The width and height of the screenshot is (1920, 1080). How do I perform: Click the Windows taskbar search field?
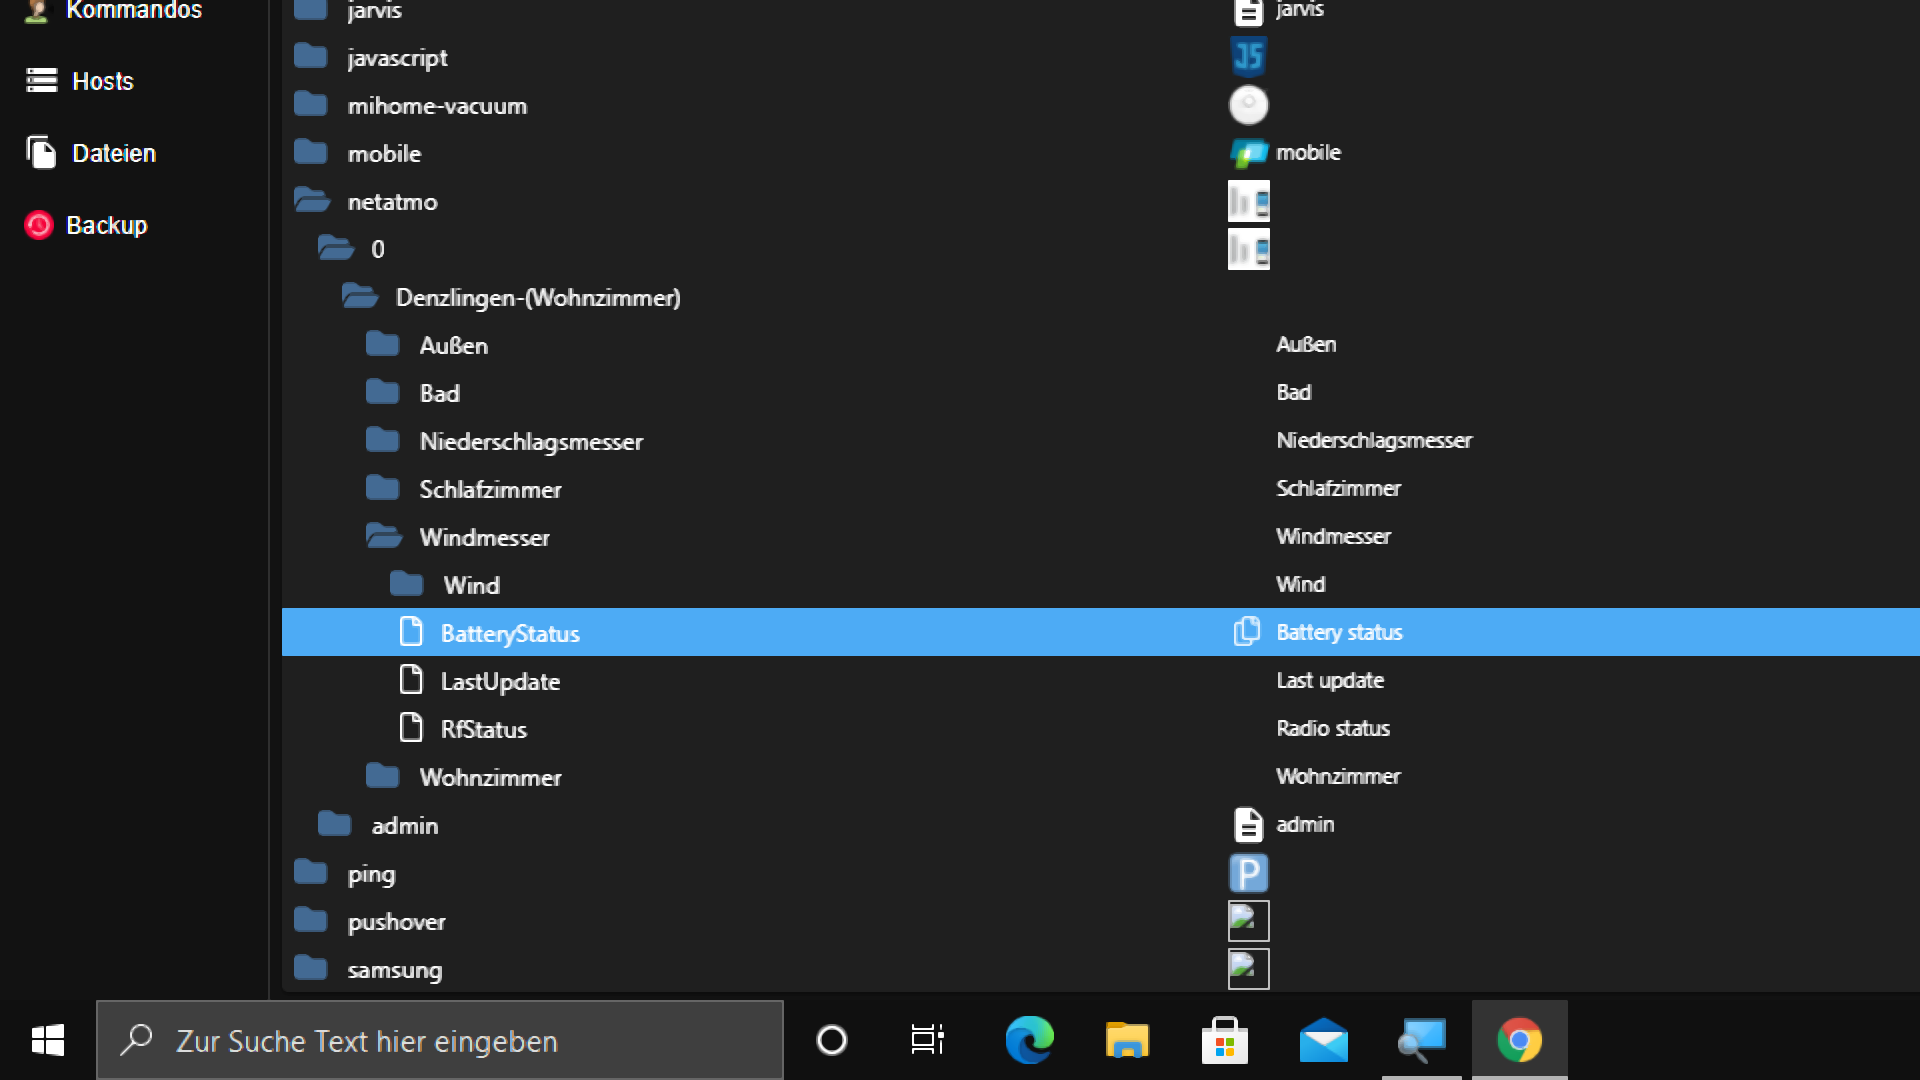pos(440,1041)
